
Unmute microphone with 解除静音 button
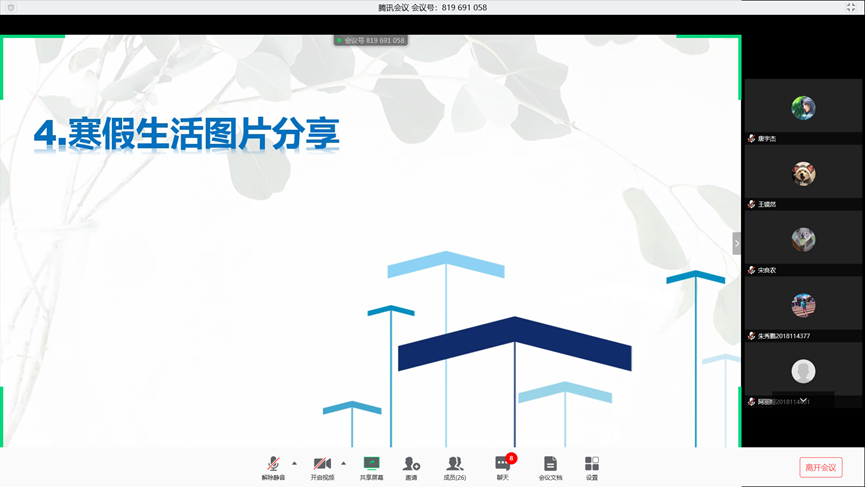tap(273, 468)
